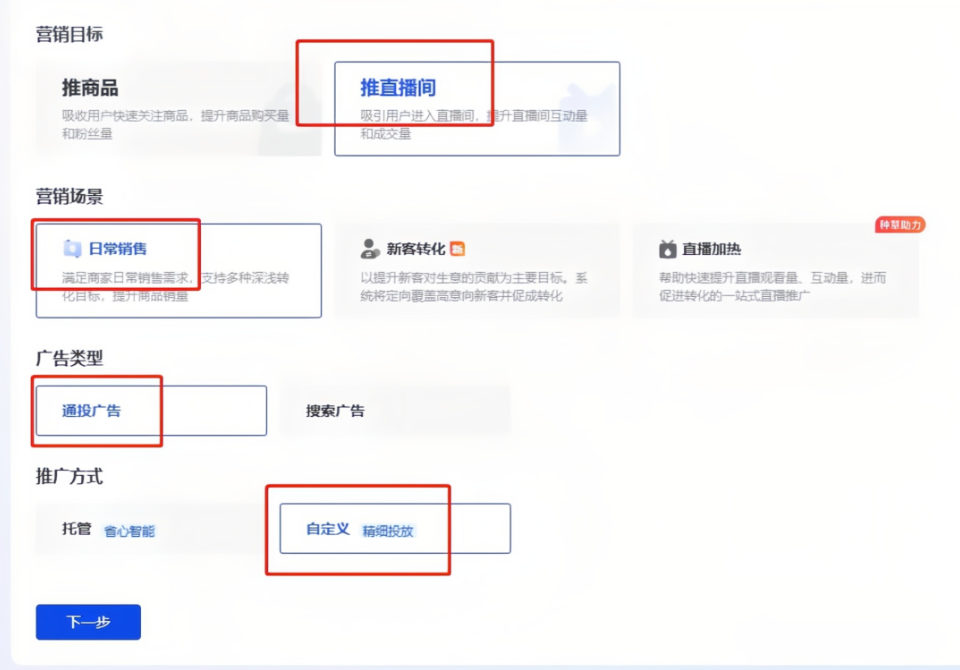Viewport: 960px width, 670px height.
Task: Choose 托管 promotion method
Action: click(151, 529)
